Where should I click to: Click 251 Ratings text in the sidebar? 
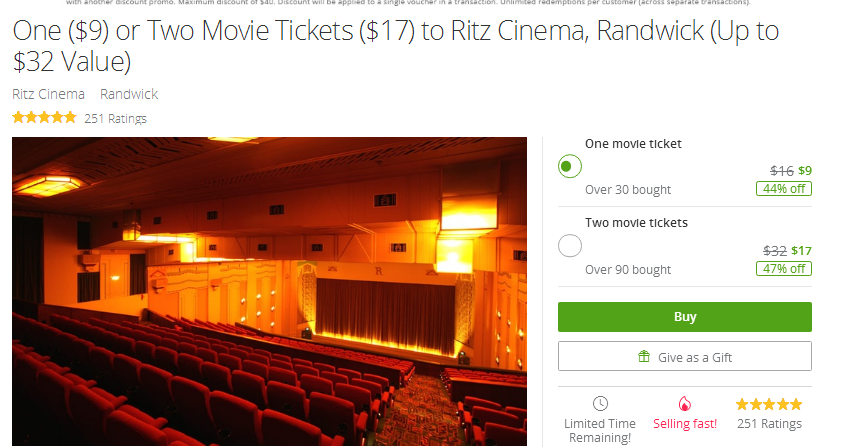point(769,424)
